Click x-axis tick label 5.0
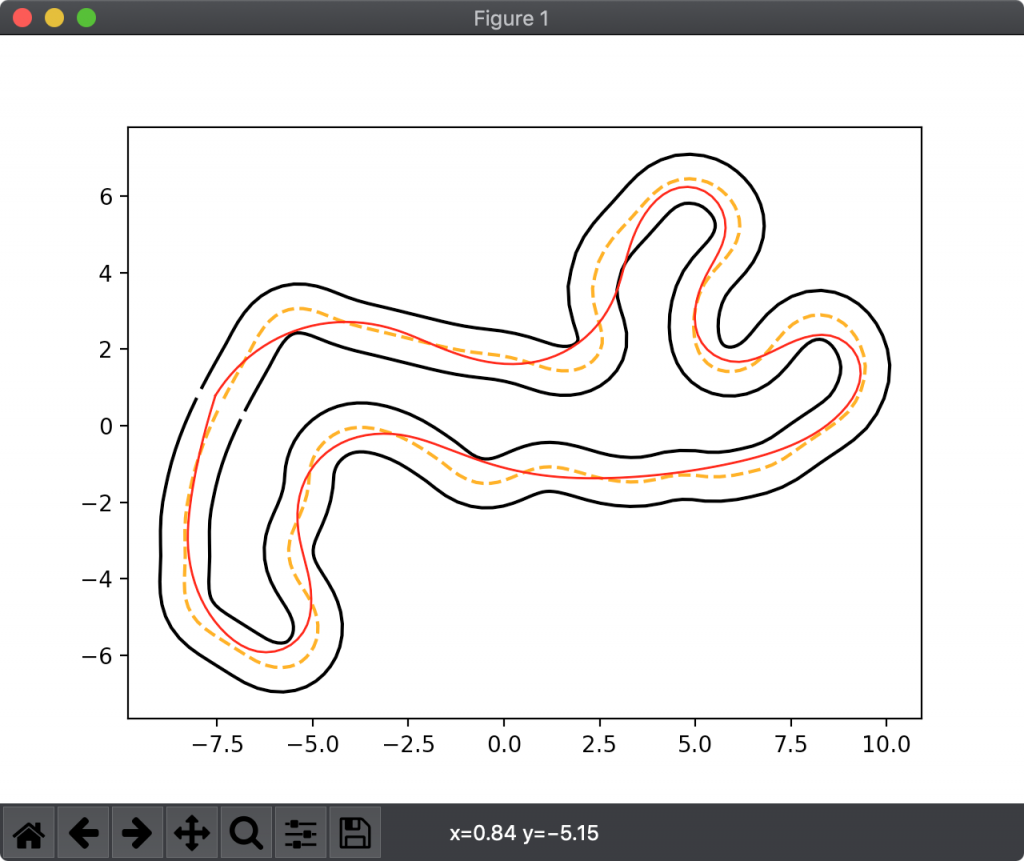1024x861 pixels. (695, 744)
